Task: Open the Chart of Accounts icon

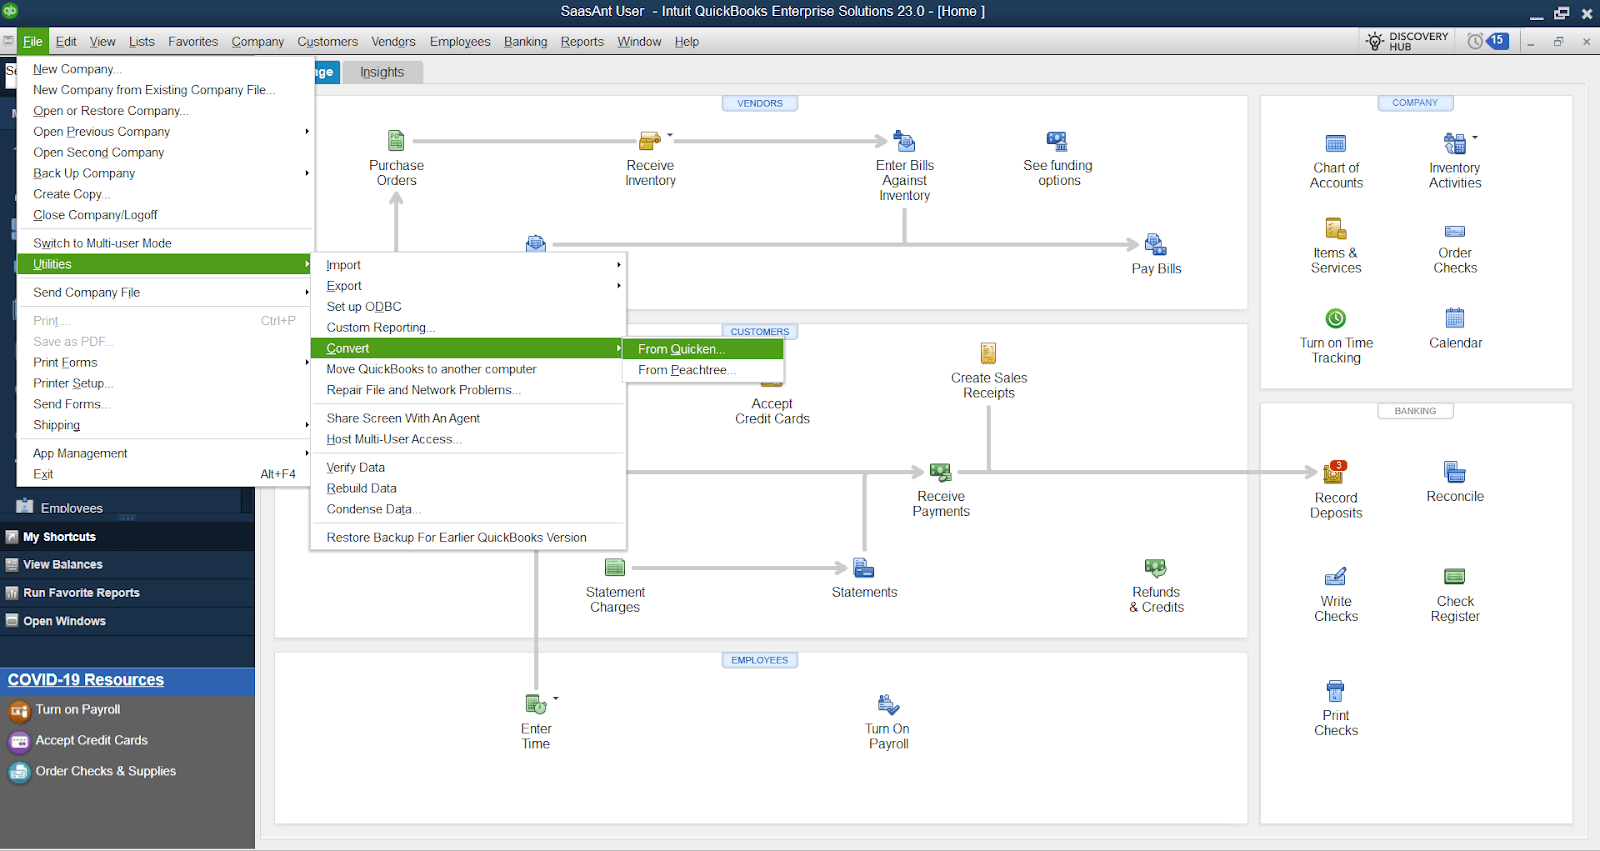Action: (1336, 144)
